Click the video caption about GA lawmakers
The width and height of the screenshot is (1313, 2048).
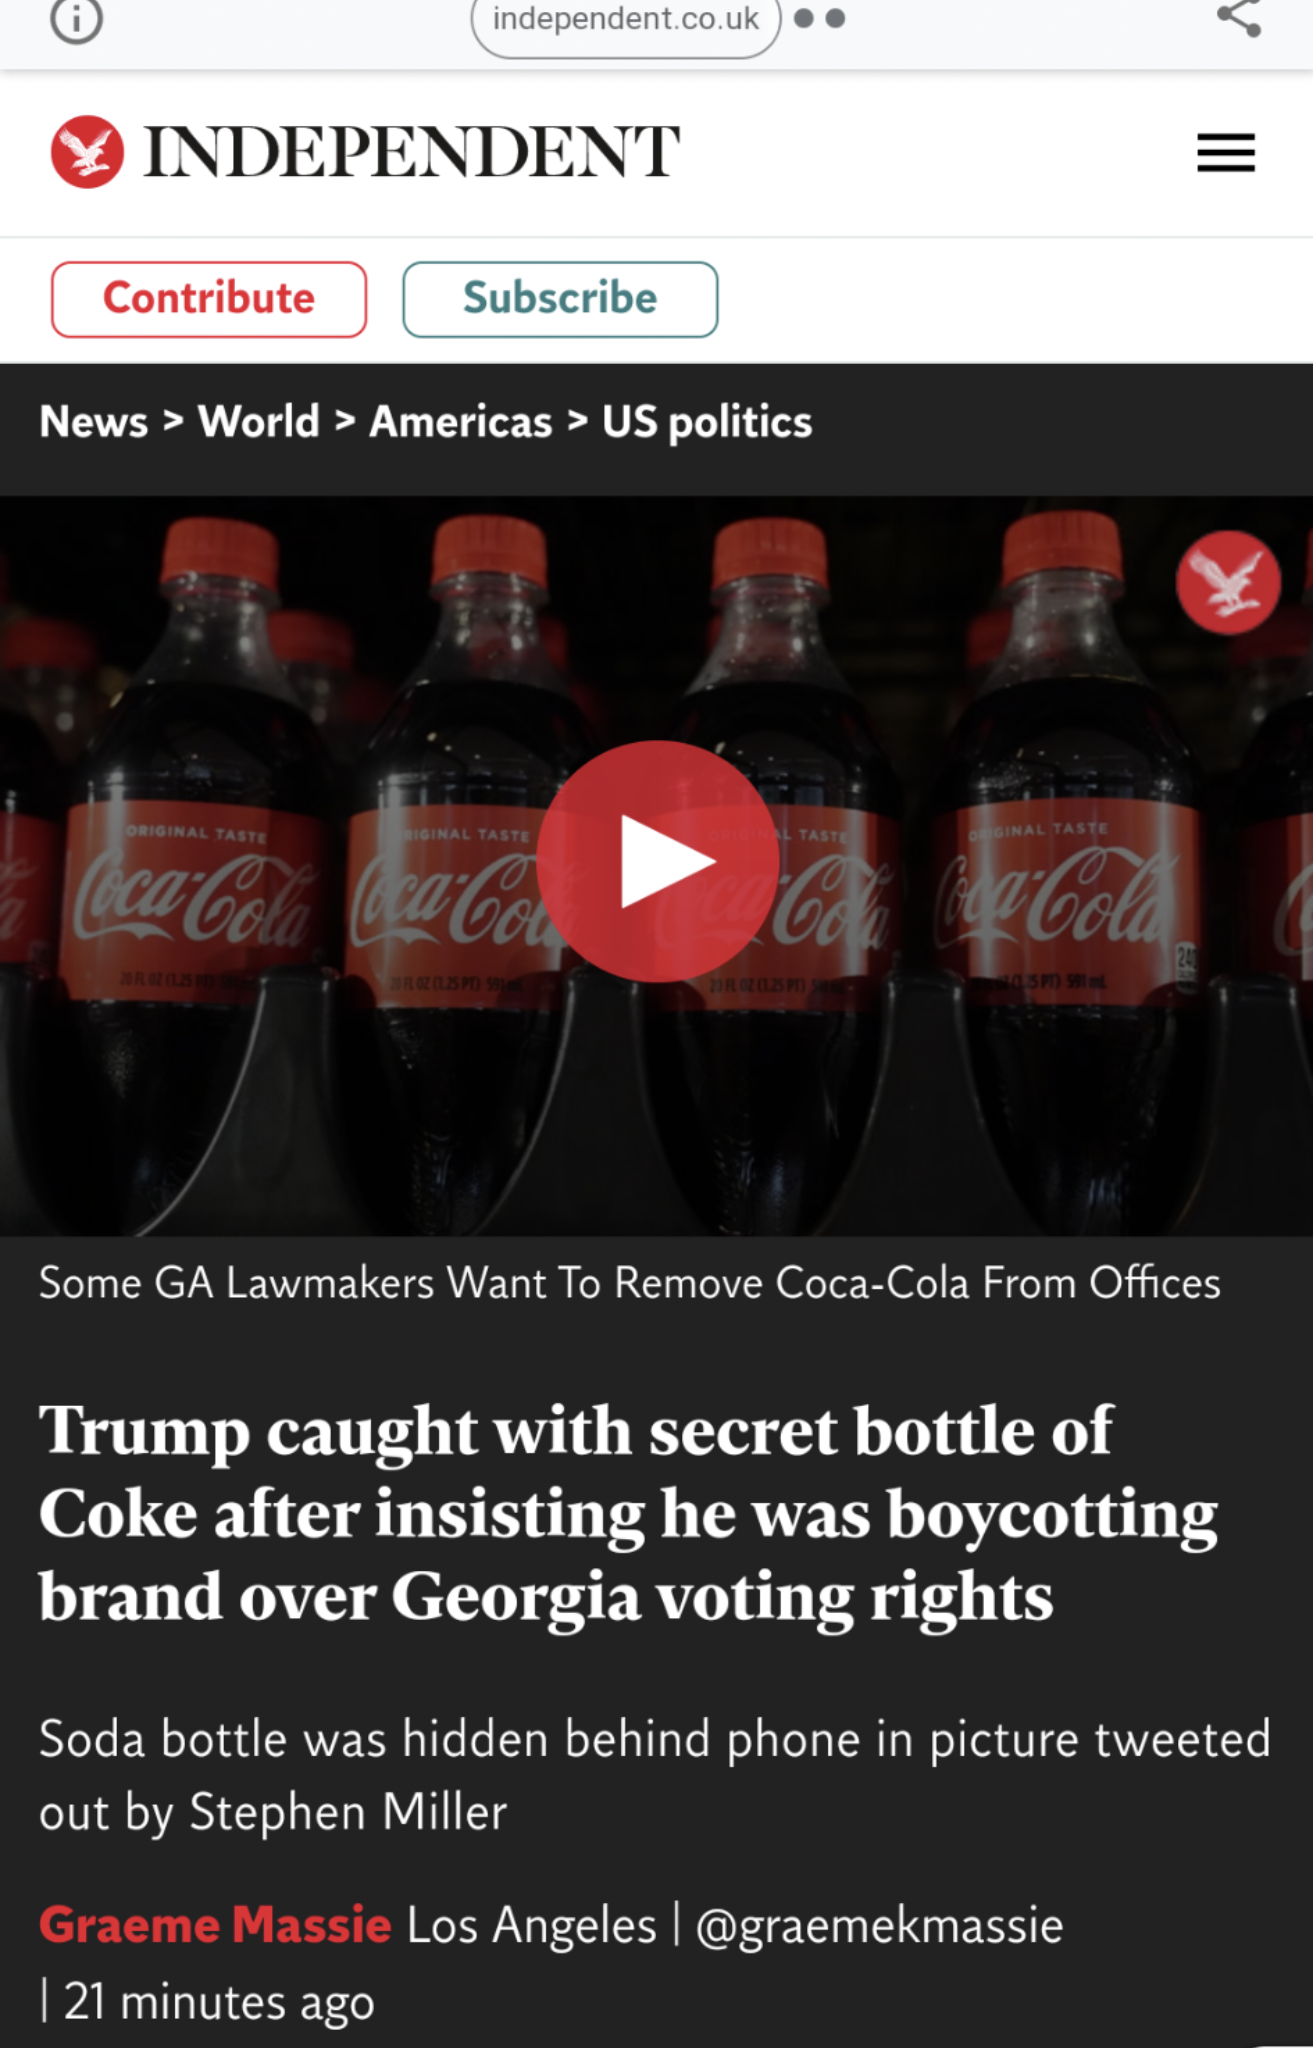point(630,1283)
